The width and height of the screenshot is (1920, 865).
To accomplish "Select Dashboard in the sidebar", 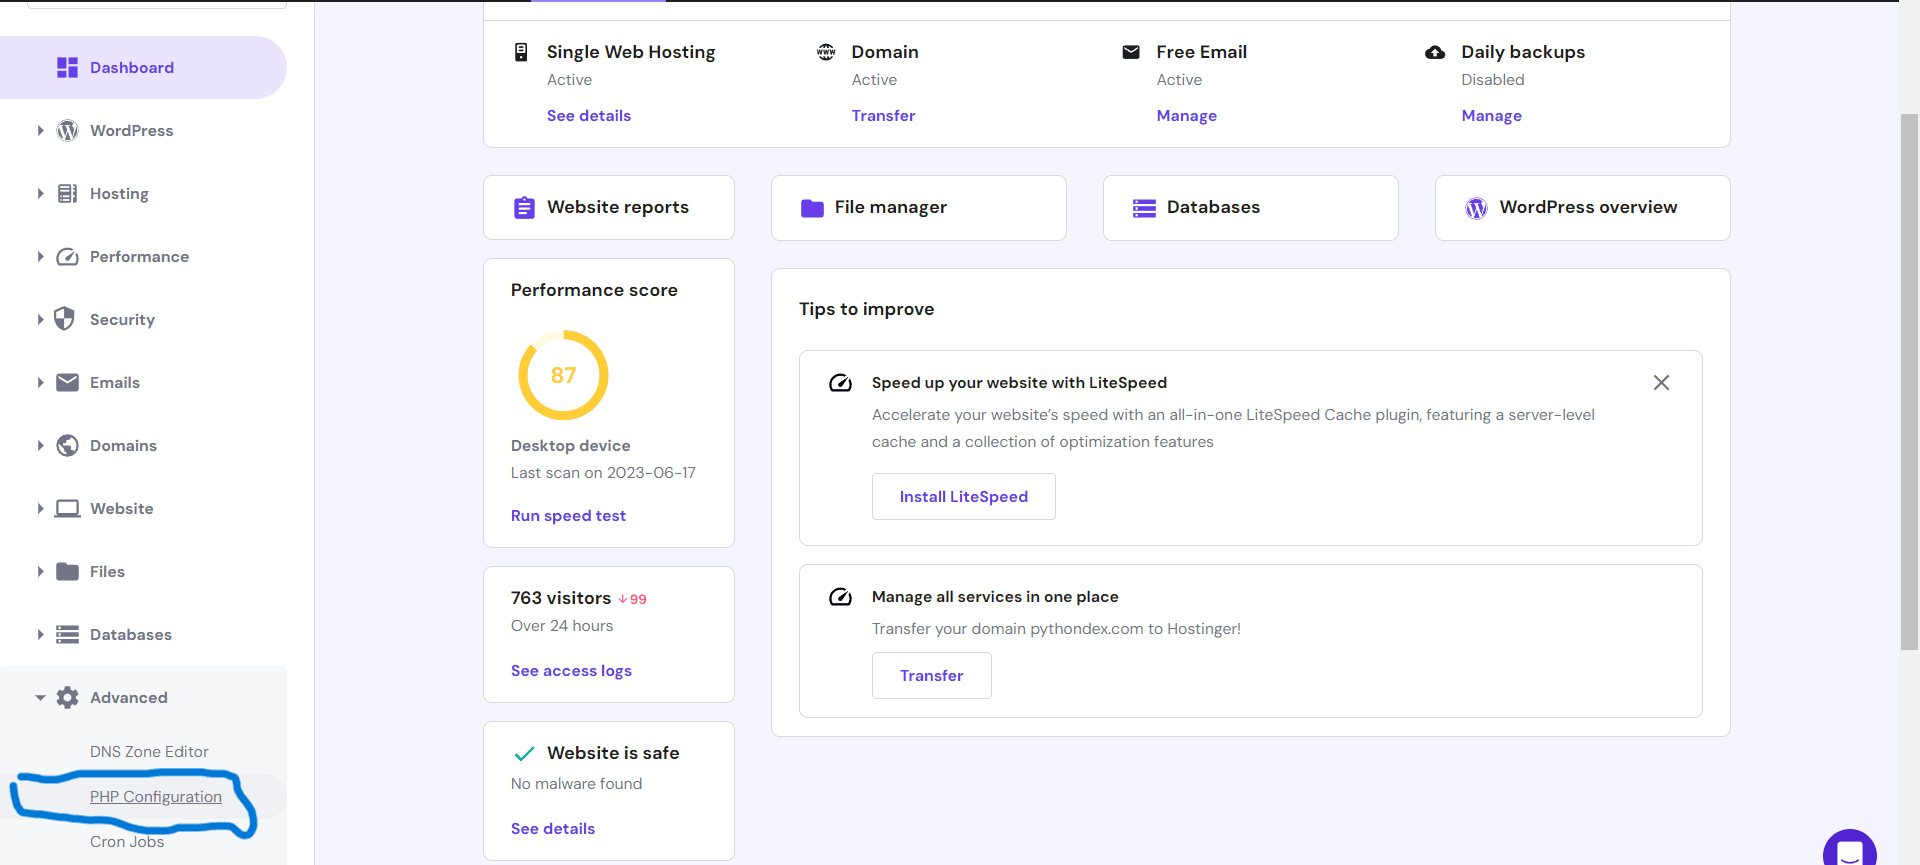I will 131,68.
